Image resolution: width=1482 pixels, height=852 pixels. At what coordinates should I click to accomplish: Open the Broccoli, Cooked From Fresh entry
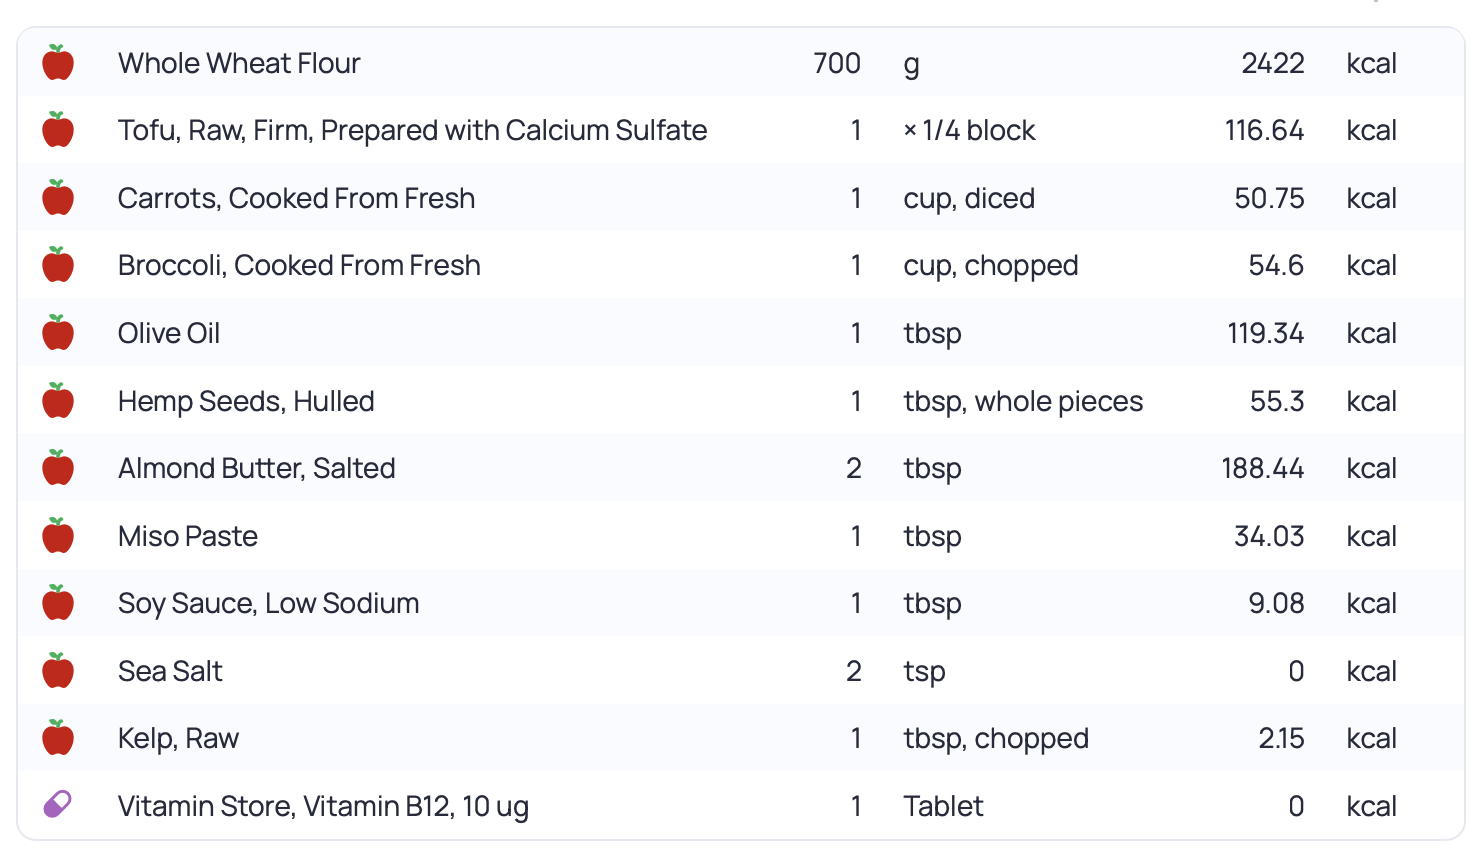click(299, 265)
